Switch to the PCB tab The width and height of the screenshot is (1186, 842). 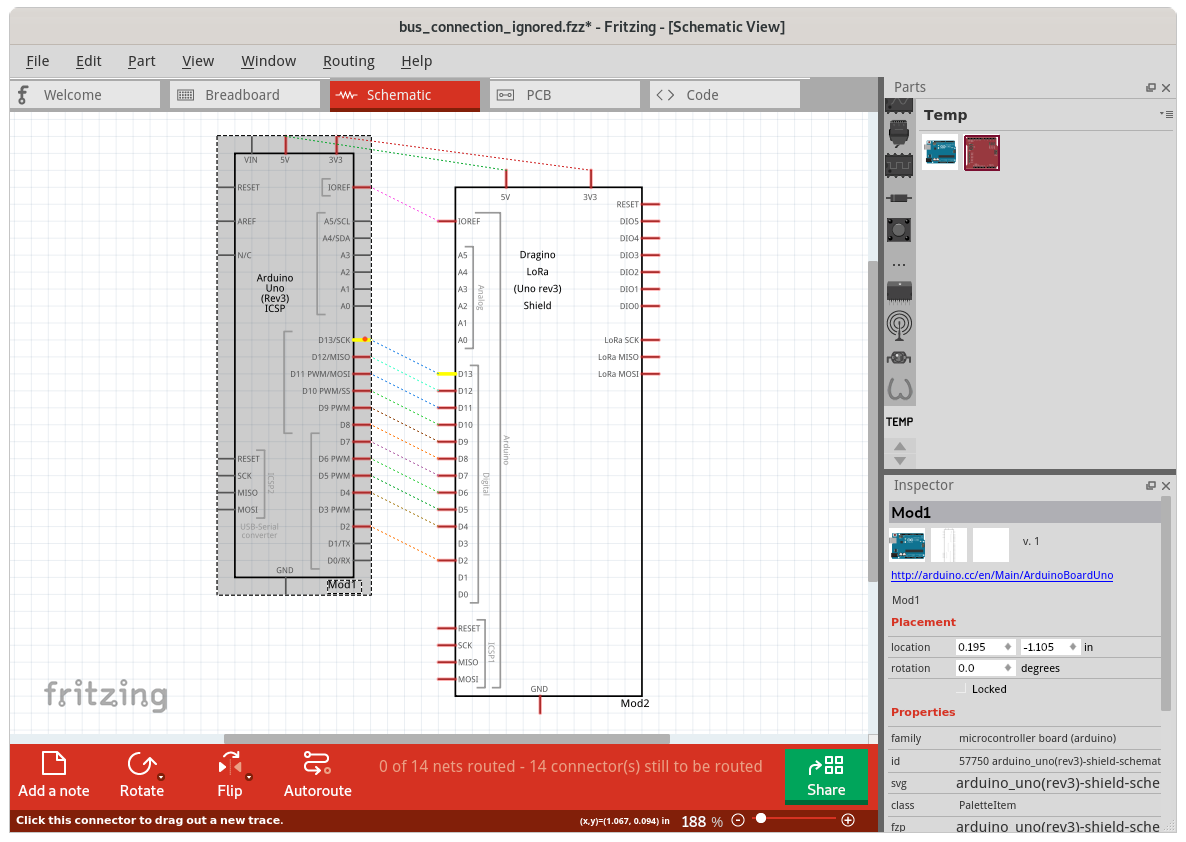tap(538, 95)
